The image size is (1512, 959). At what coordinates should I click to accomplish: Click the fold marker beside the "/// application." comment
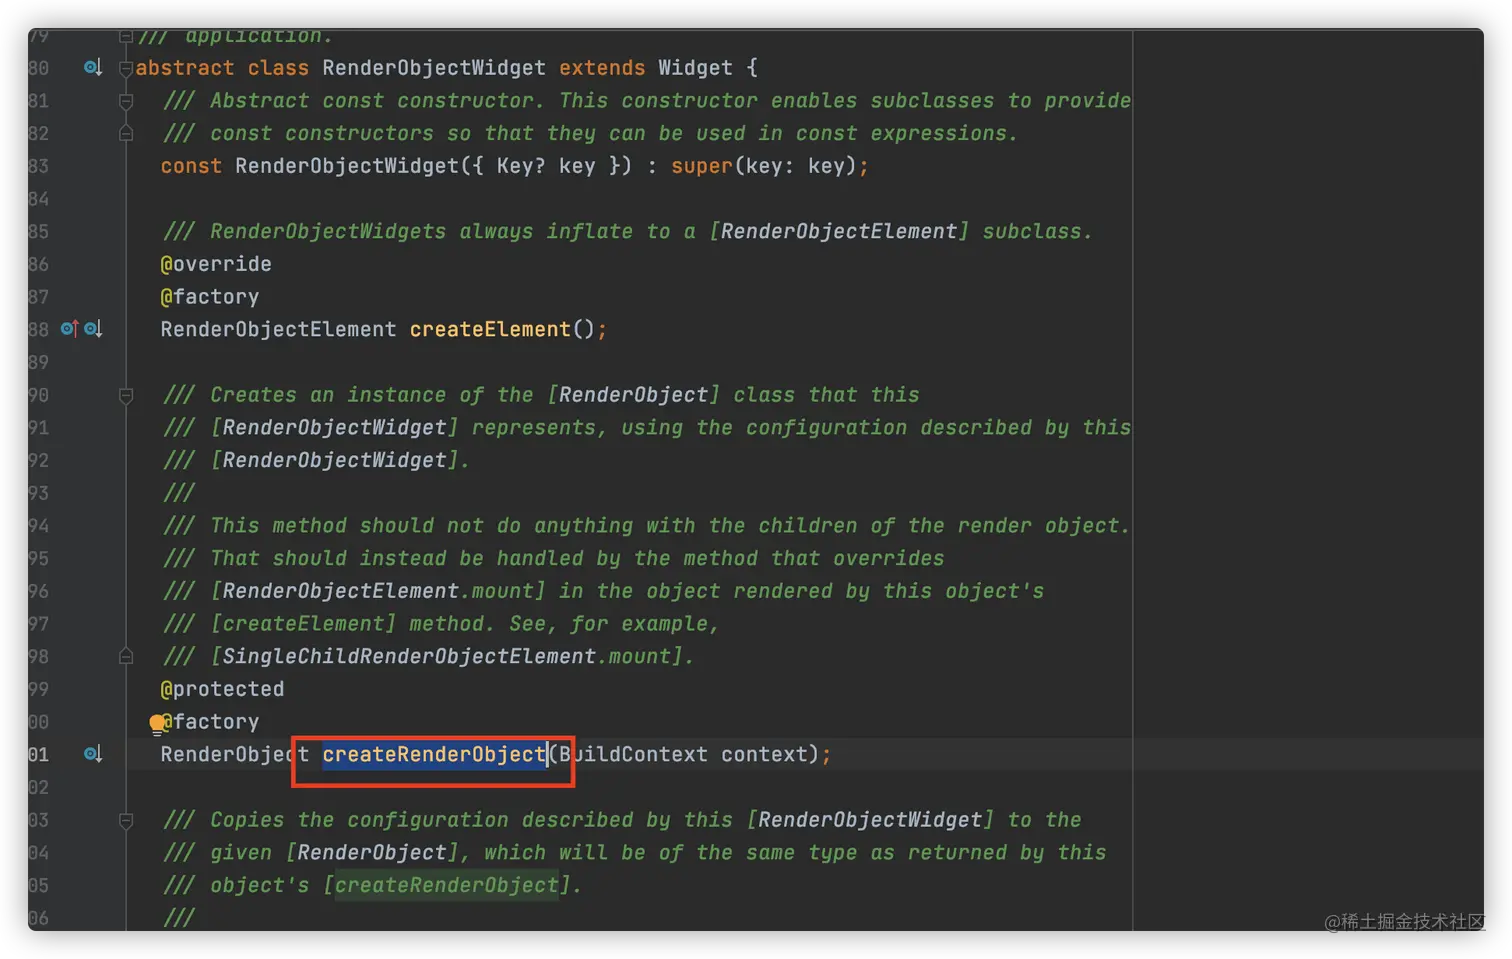[x=126, y=37]
